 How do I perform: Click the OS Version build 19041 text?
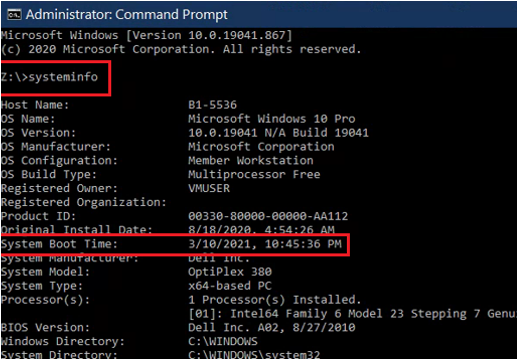278,133
